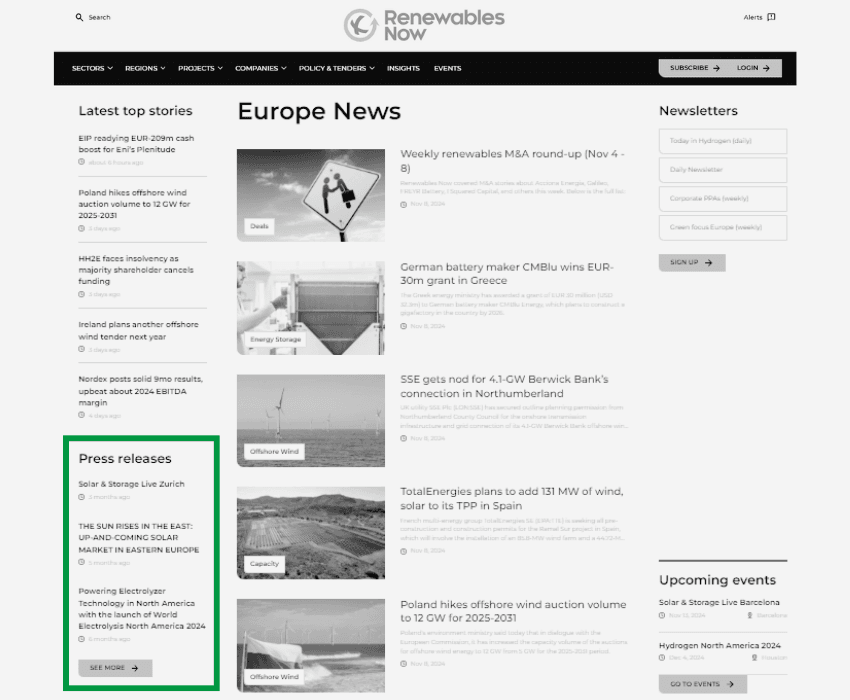The image size is (850, 700).
Task: Click the search magnifier icon
Action: pyautogui.click(x=79, y=17)
